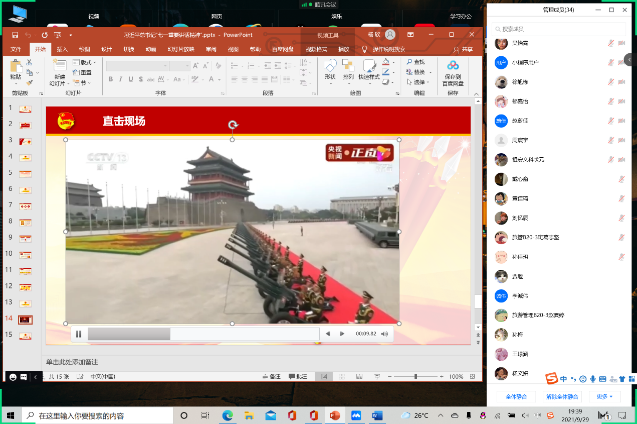Screen dimensions: 637x424
Task: Search members in participants search field
Action: (x=559, y=29)
